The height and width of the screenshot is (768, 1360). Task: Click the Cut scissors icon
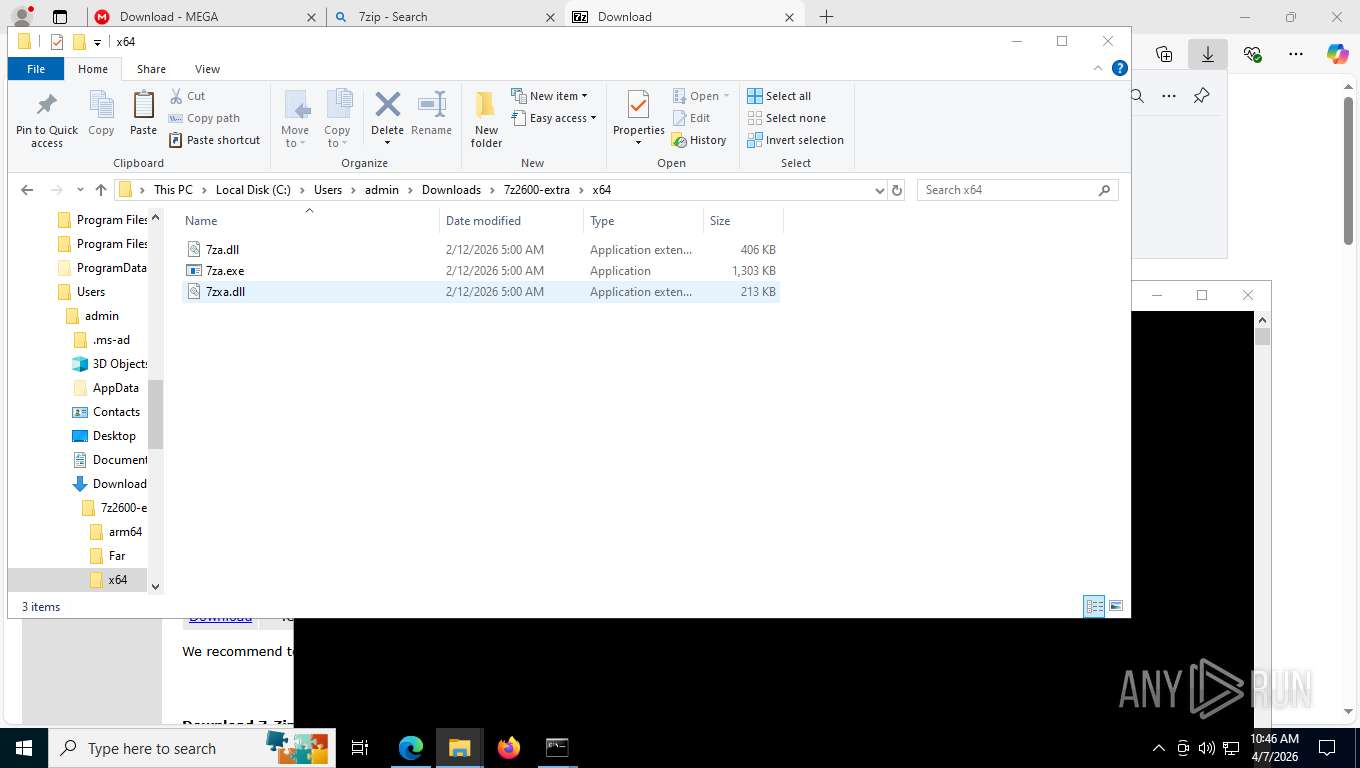click(x=176, y=96)
